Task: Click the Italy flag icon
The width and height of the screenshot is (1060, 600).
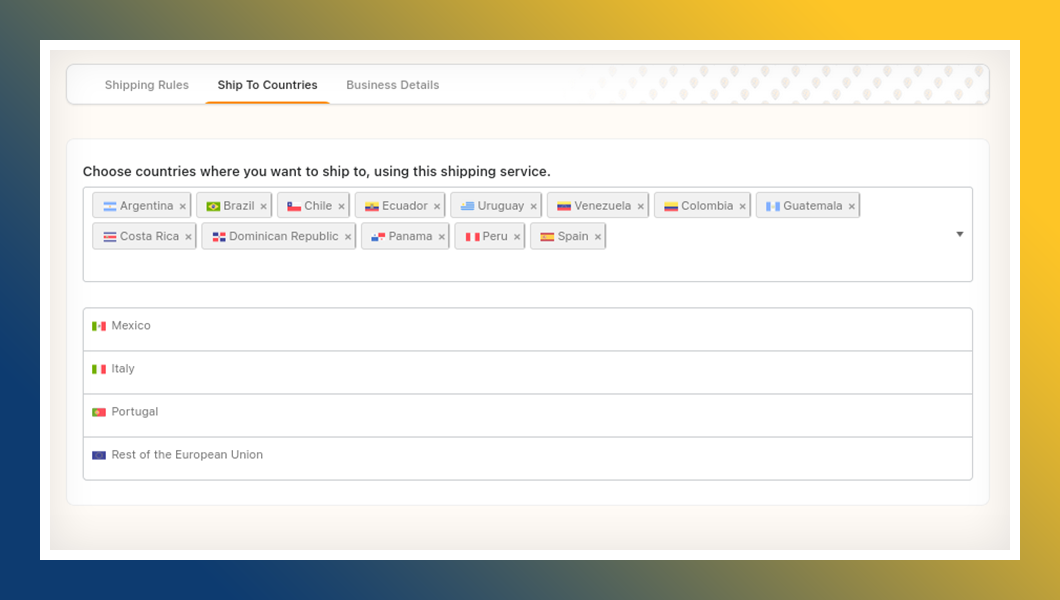Action: (99, 369)
